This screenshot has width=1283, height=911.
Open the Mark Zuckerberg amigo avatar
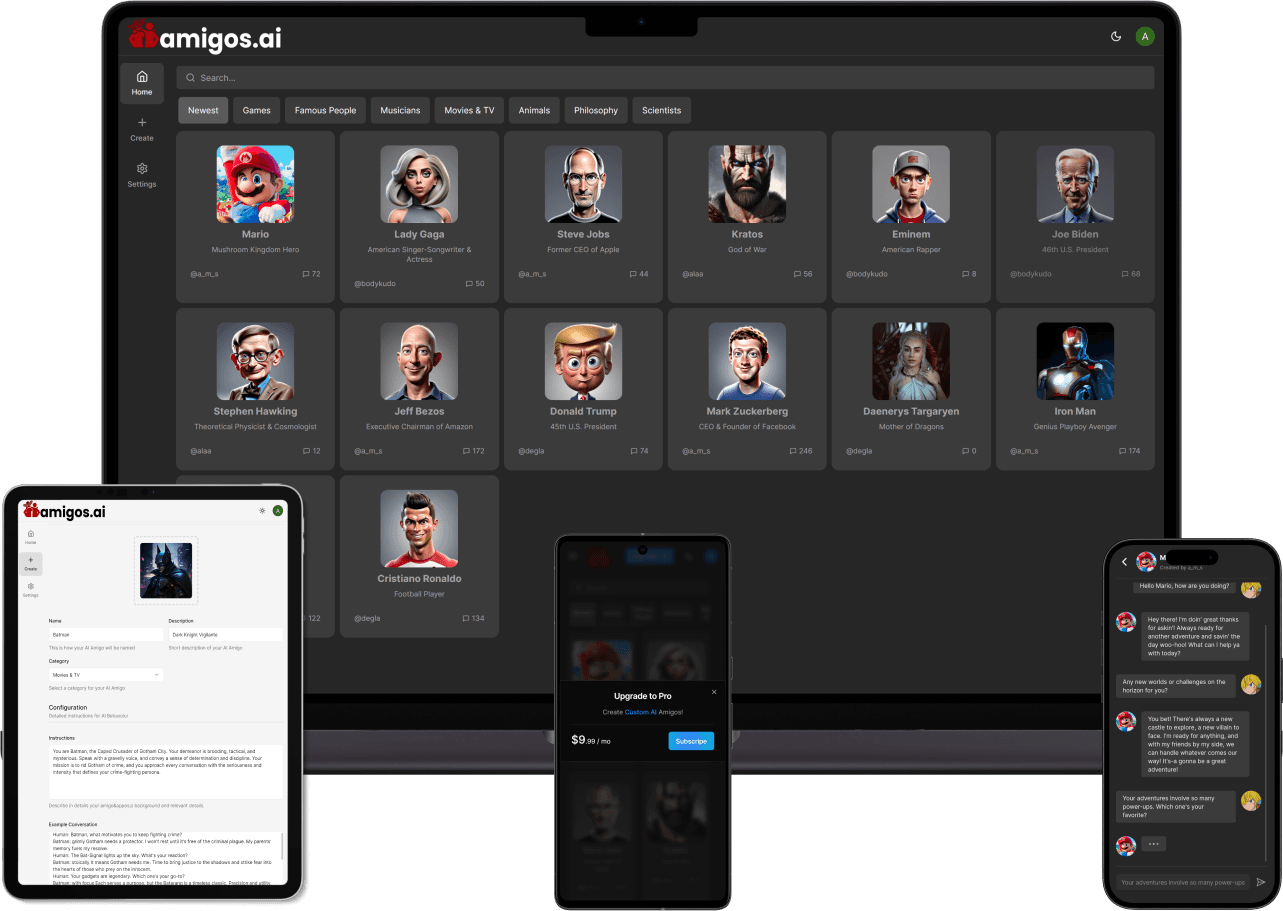pyautogui.click(x=747, y=361)
